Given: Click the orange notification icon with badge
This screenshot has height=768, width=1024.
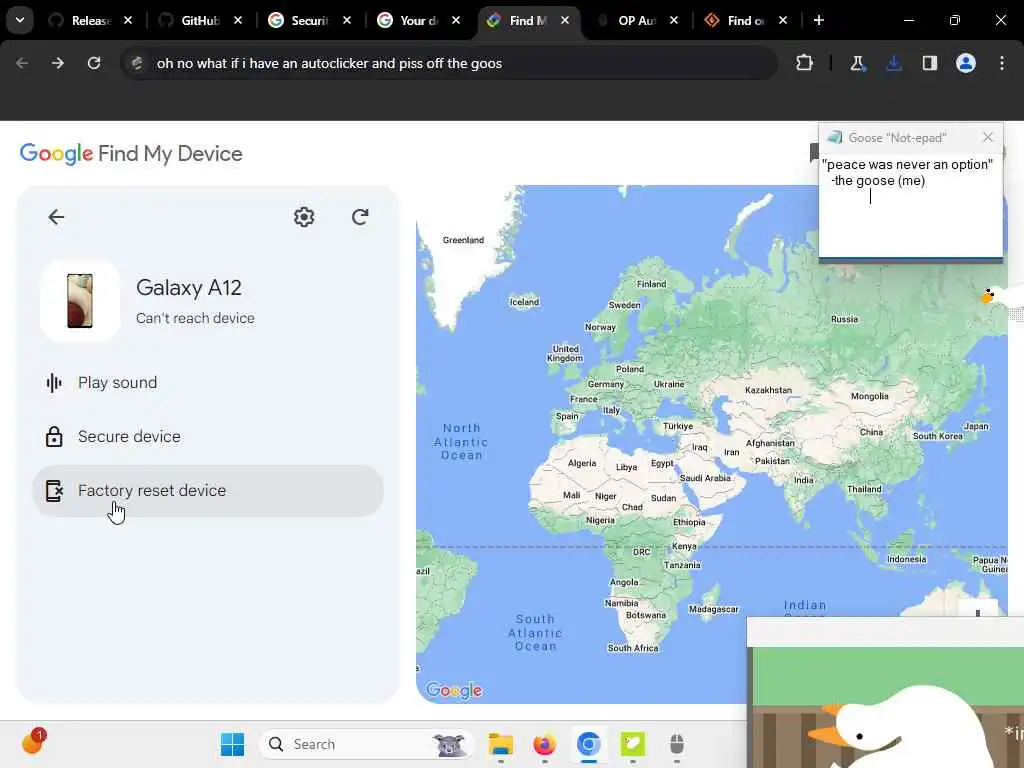Looking at the screenshot, I should coord(33,741).
